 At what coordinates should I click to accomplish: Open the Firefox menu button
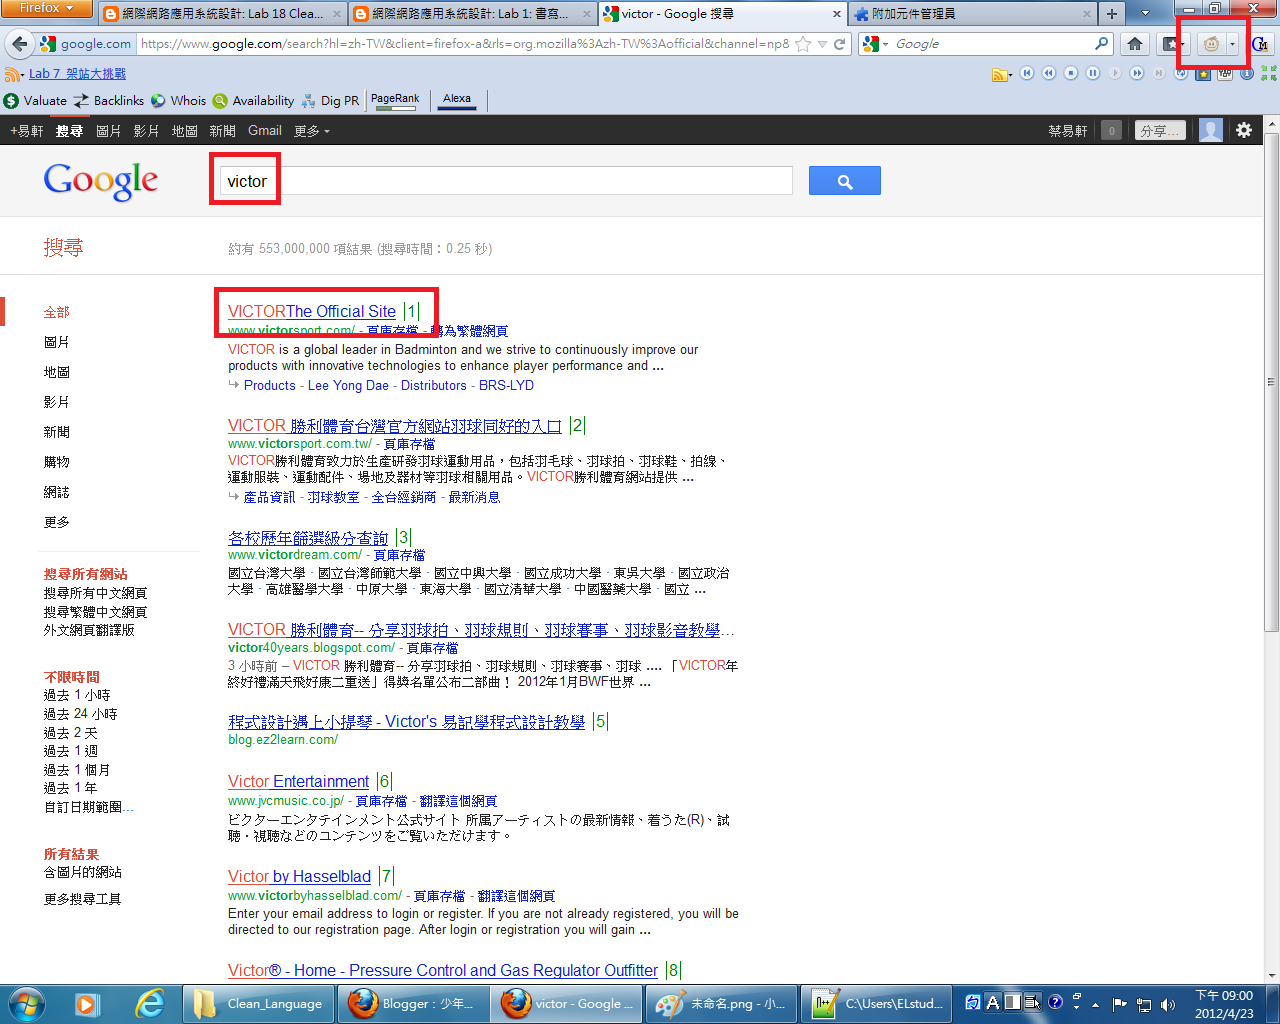[x=47, y=8]
